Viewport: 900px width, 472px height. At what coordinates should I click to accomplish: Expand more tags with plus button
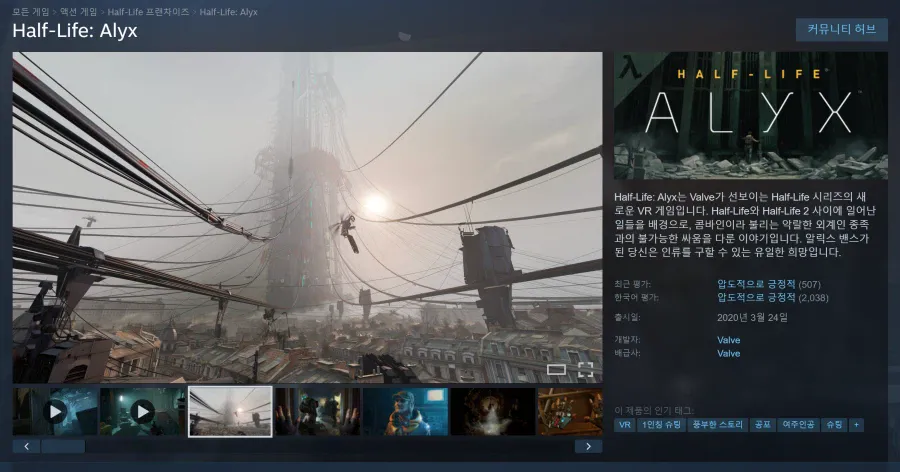[856, 425]
